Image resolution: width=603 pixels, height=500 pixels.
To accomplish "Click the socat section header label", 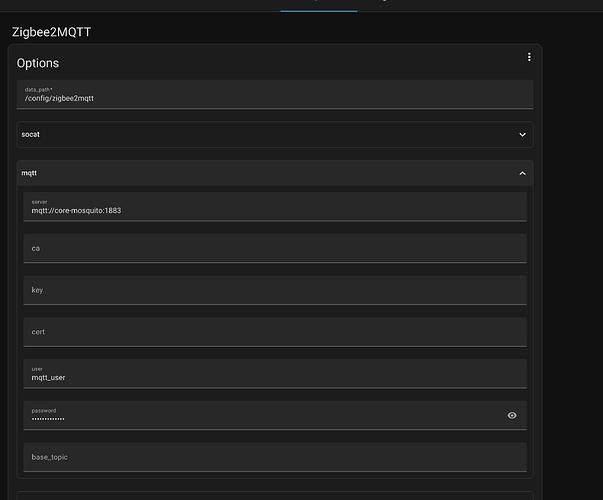I will [x=31, y=134].
